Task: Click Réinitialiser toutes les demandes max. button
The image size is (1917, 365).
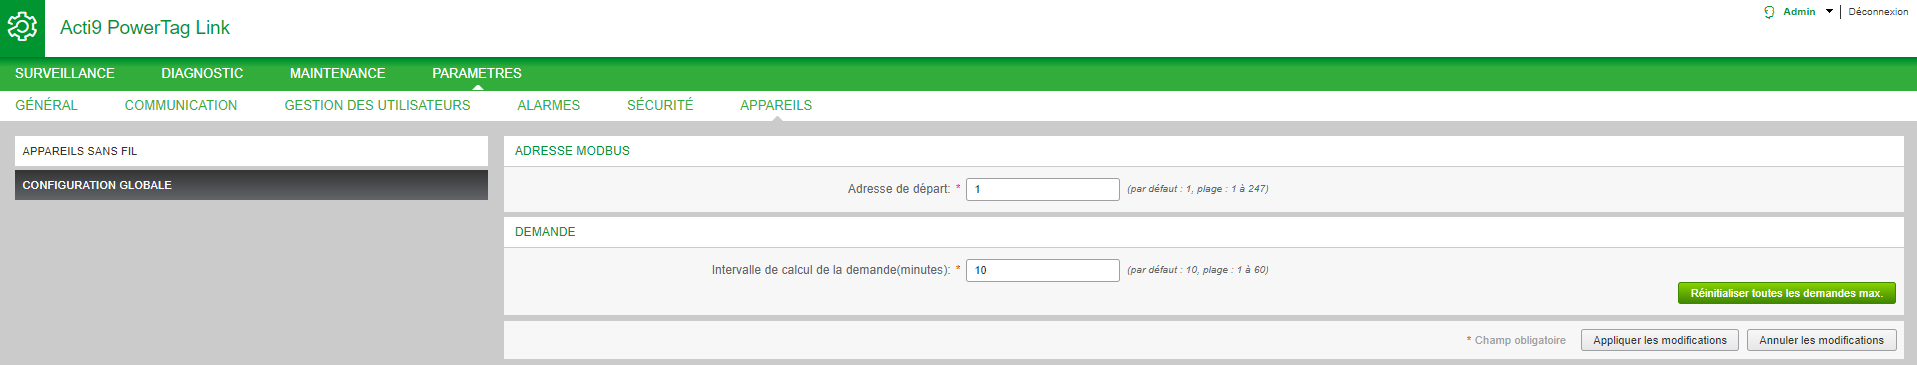Action: pyautogui.click(x=1786, y=293)
